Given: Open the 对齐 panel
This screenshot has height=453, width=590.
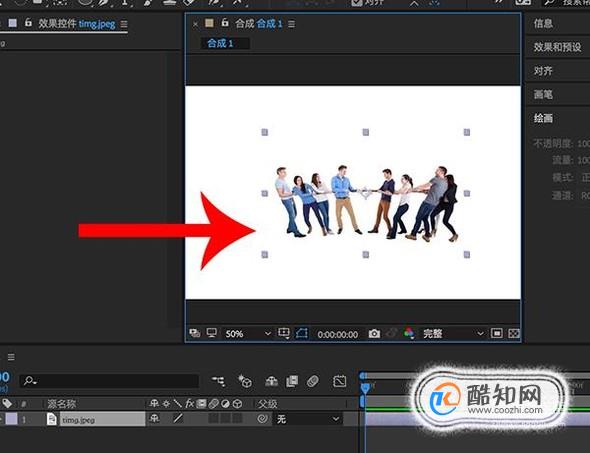Looking at the screenshot, I should [x=543, y=71].
